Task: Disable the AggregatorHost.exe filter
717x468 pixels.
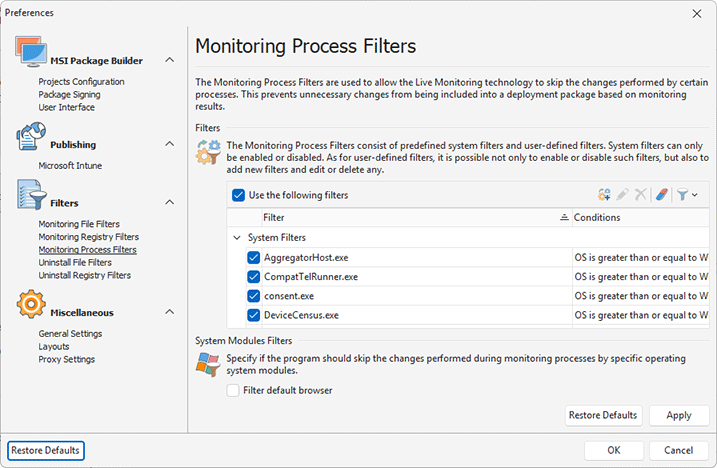Action: 254,257
